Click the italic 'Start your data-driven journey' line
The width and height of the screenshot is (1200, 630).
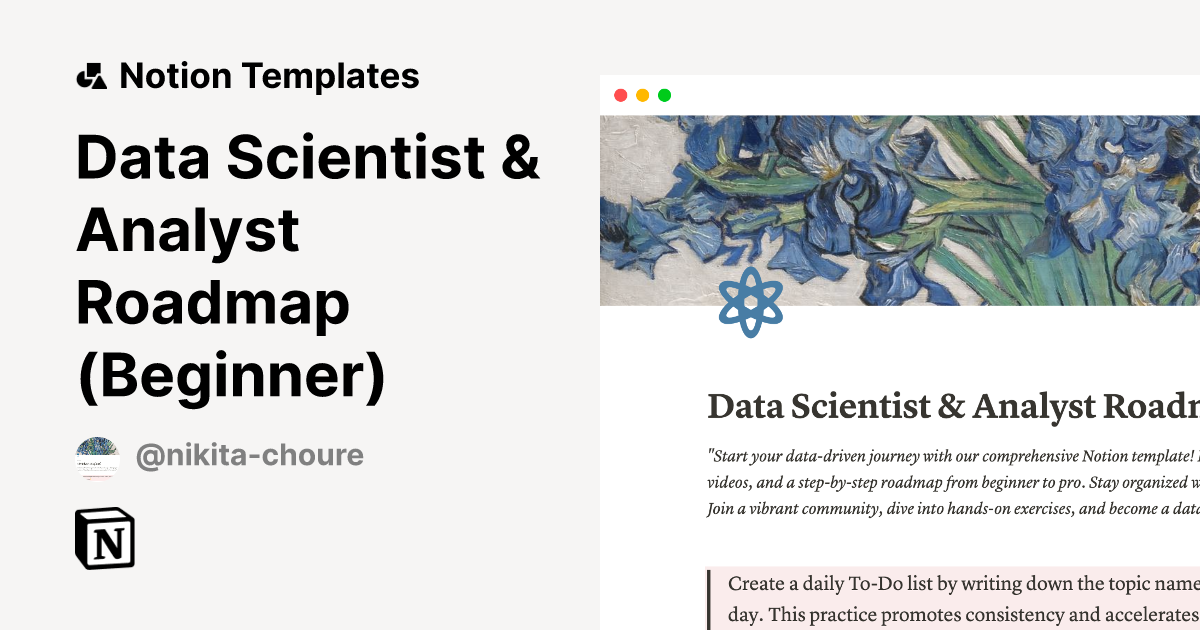952,456
